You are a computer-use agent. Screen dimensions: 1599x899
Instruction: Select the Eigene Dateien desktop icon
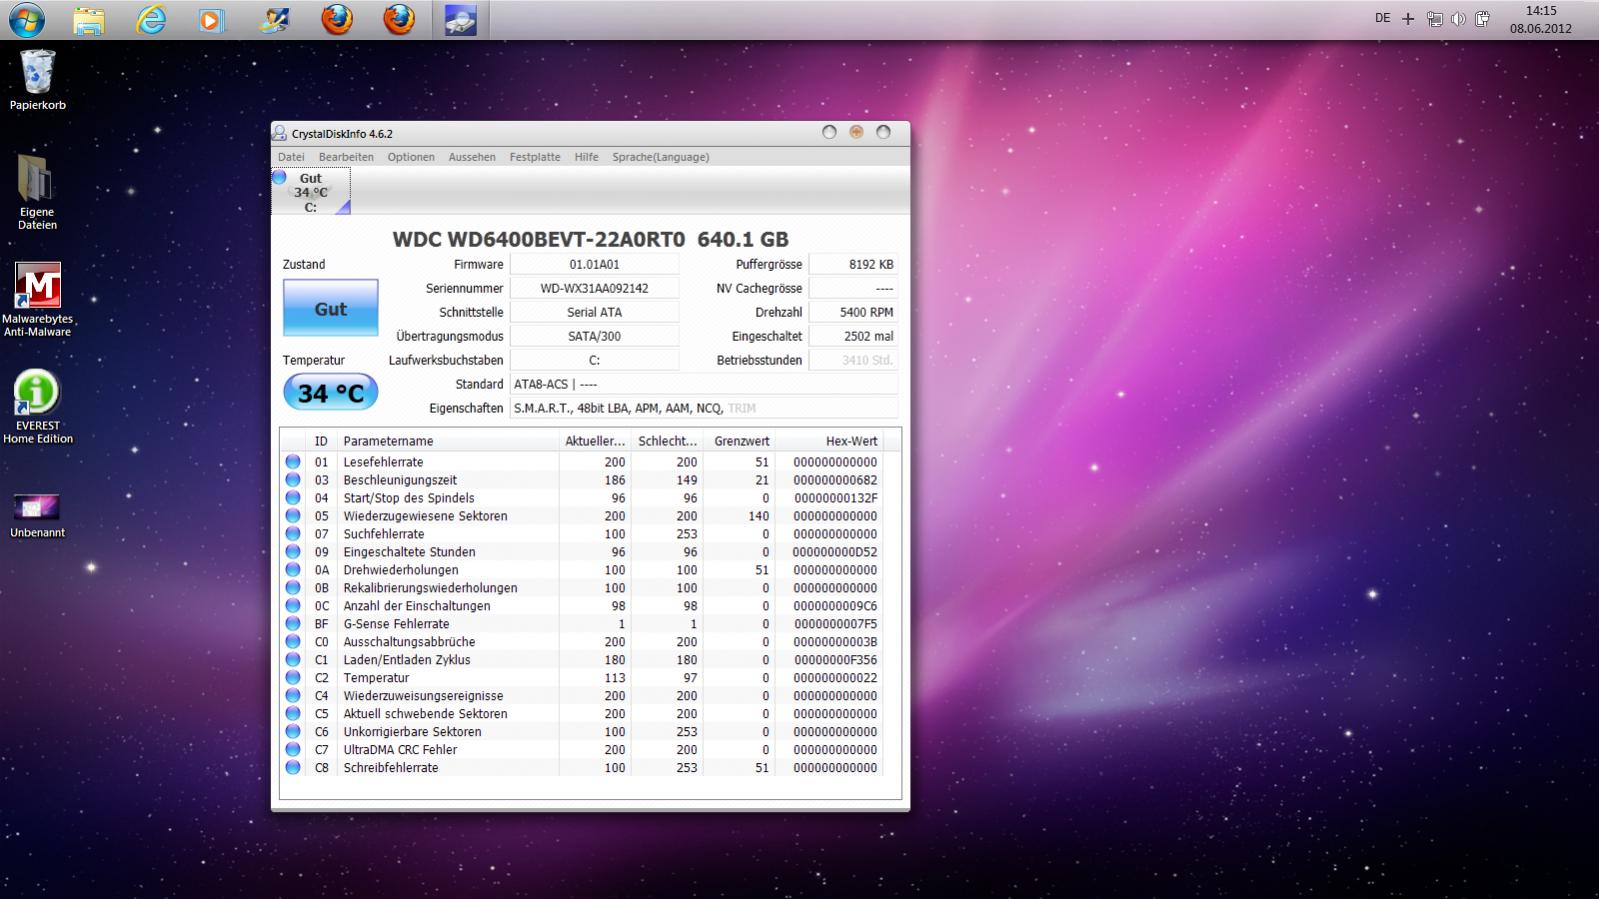(x=37, y=192)
